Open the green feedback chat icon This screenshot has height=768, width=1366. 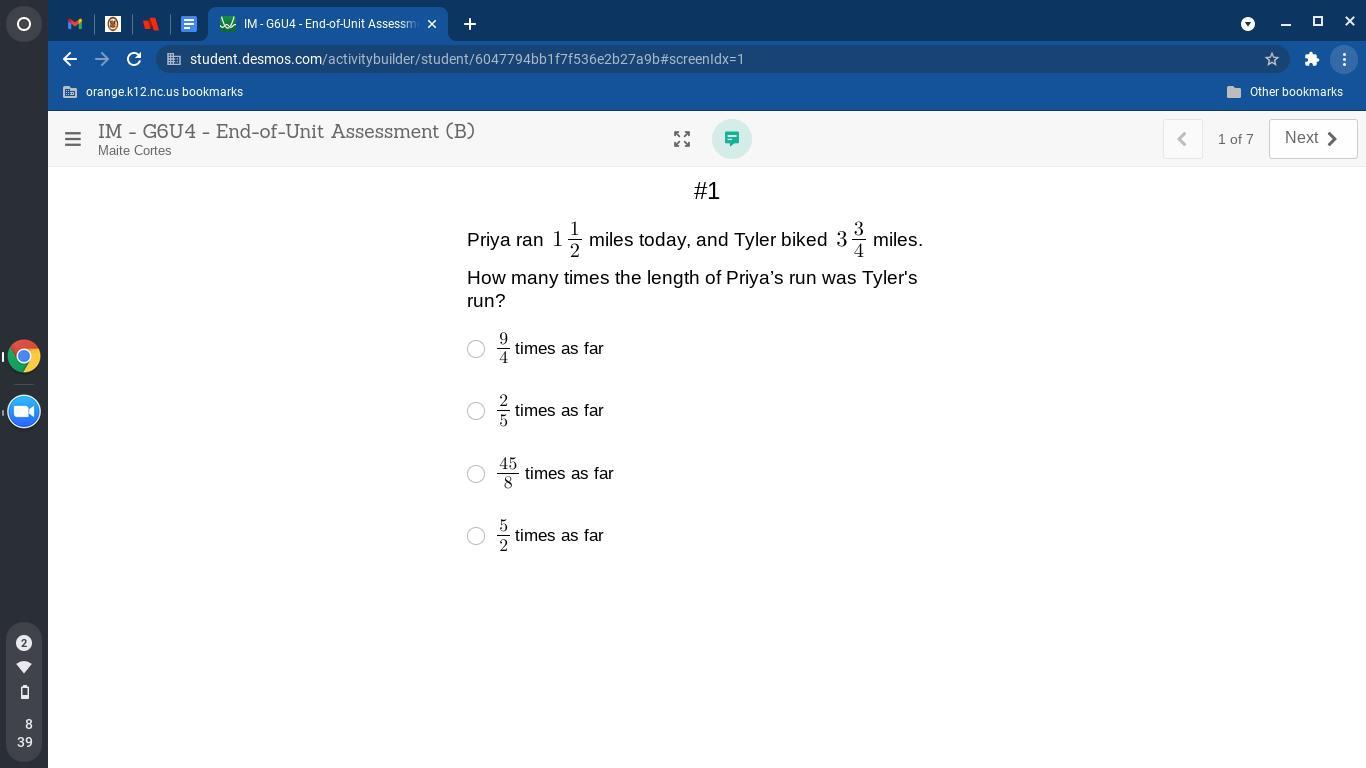(x=732, y=139)
